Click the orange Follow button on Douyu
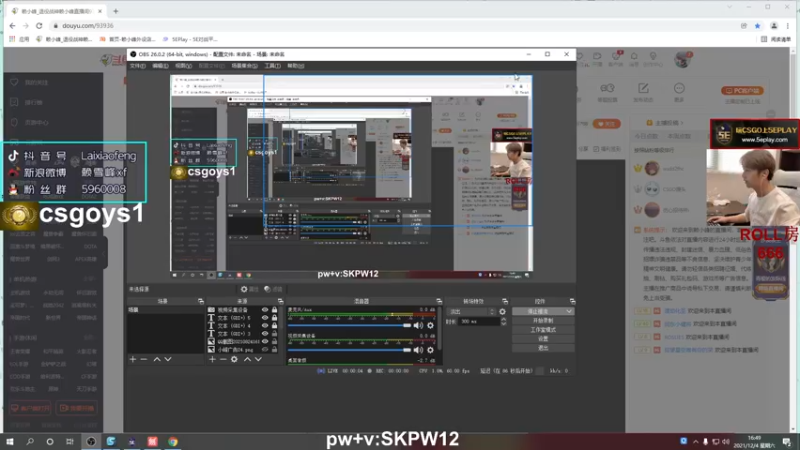The image size is (800, 450). [x=607, y=124]
